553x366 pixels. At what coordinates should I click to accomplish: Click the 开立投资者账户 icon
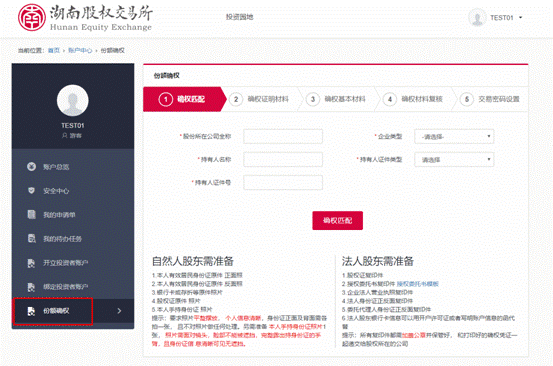[31, 263]
